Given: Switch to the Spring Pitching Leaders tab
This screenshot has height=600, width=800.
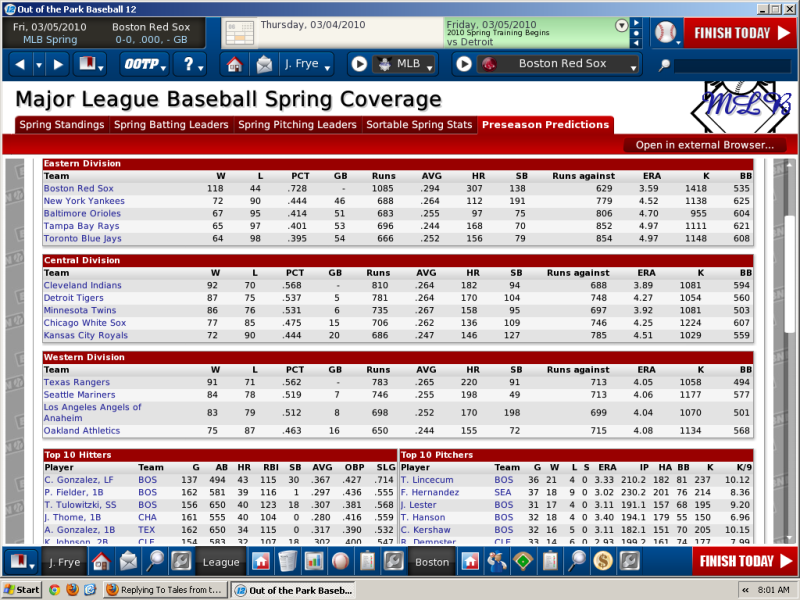Looking at the screenshot, I should (x=297, y=125).
